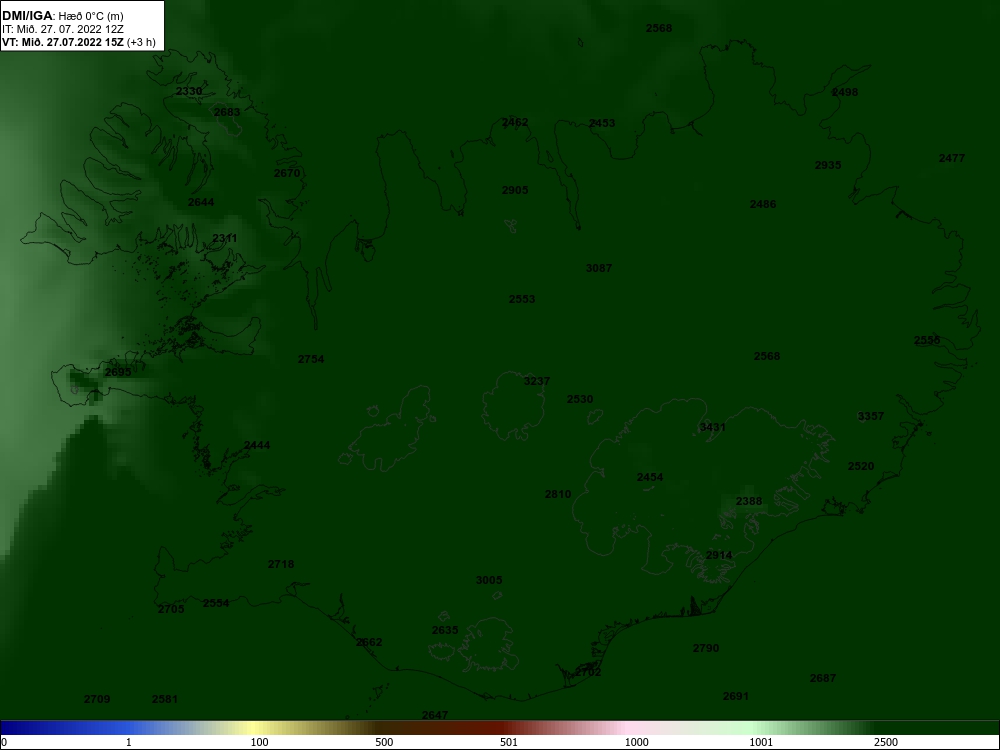
Task: Click the 2554 map value
Action: [x=216, y=603]
